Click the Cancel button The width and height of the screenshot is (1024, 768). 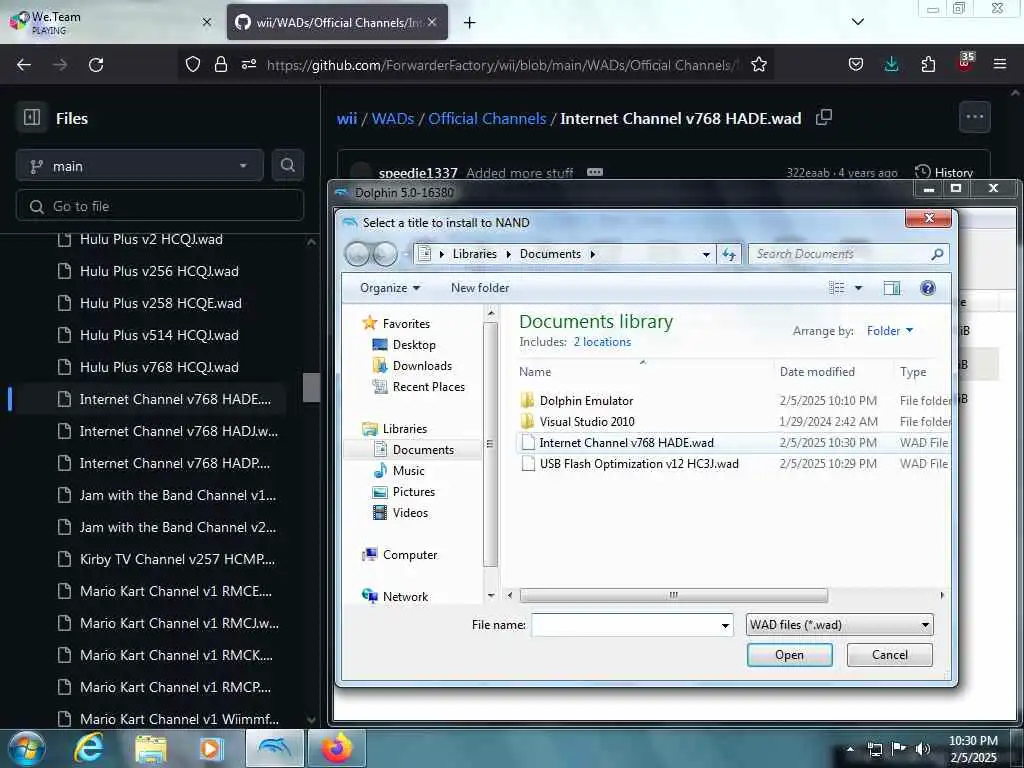[x=889, y=655]
